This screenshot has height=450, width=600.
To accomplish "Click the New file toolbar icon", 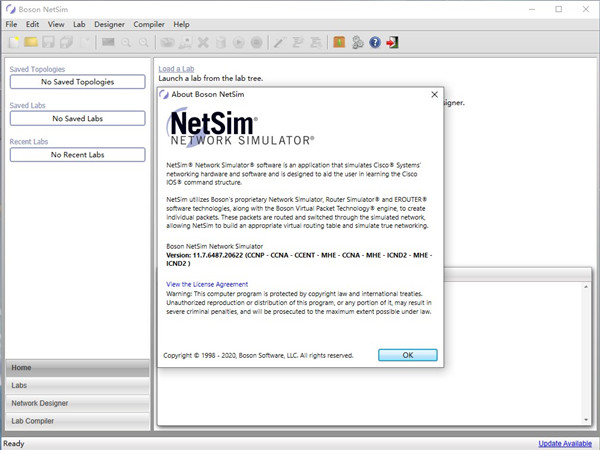I will tap(14, 42).
